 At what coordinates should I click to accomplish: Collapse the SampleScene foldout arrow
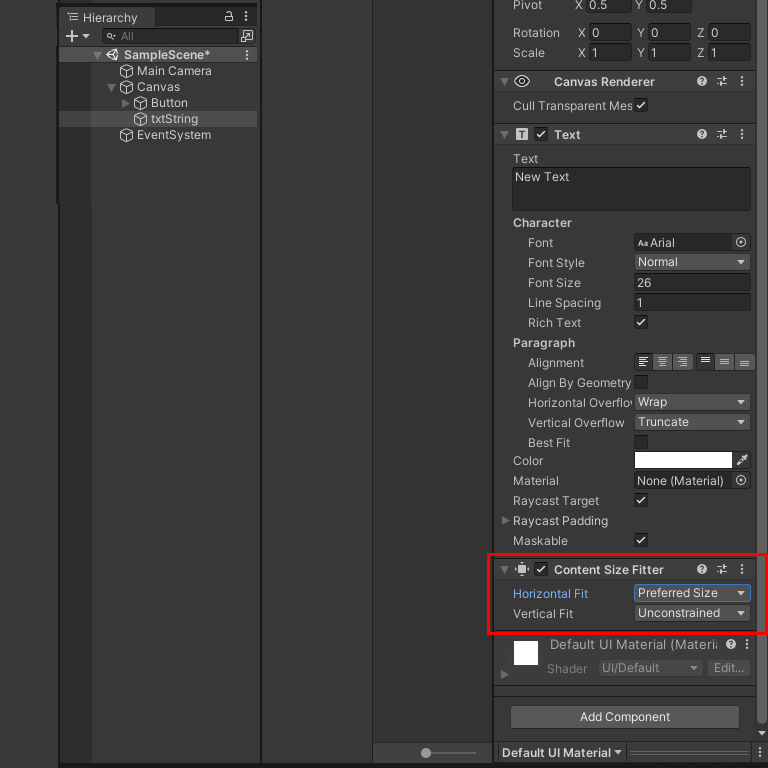click(97, 55)
